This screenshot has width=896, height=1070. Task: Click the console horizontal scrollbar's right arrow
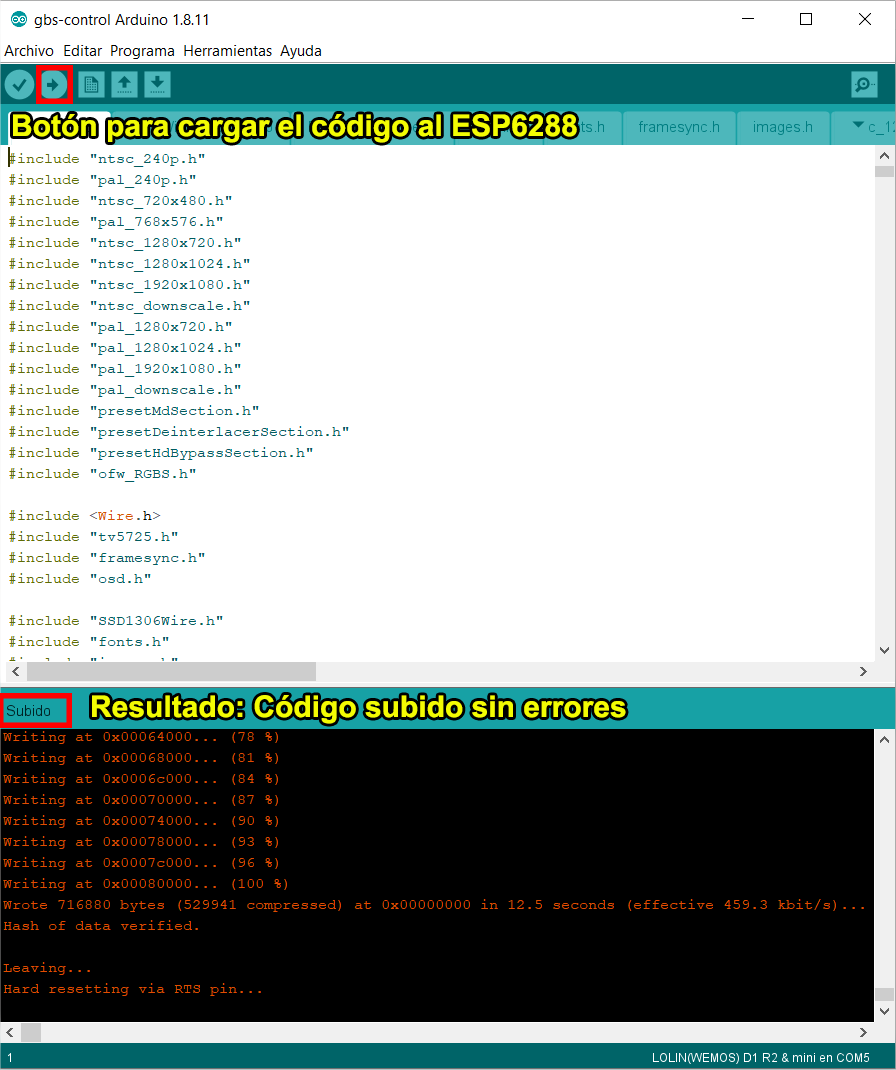click(863, 1032)
